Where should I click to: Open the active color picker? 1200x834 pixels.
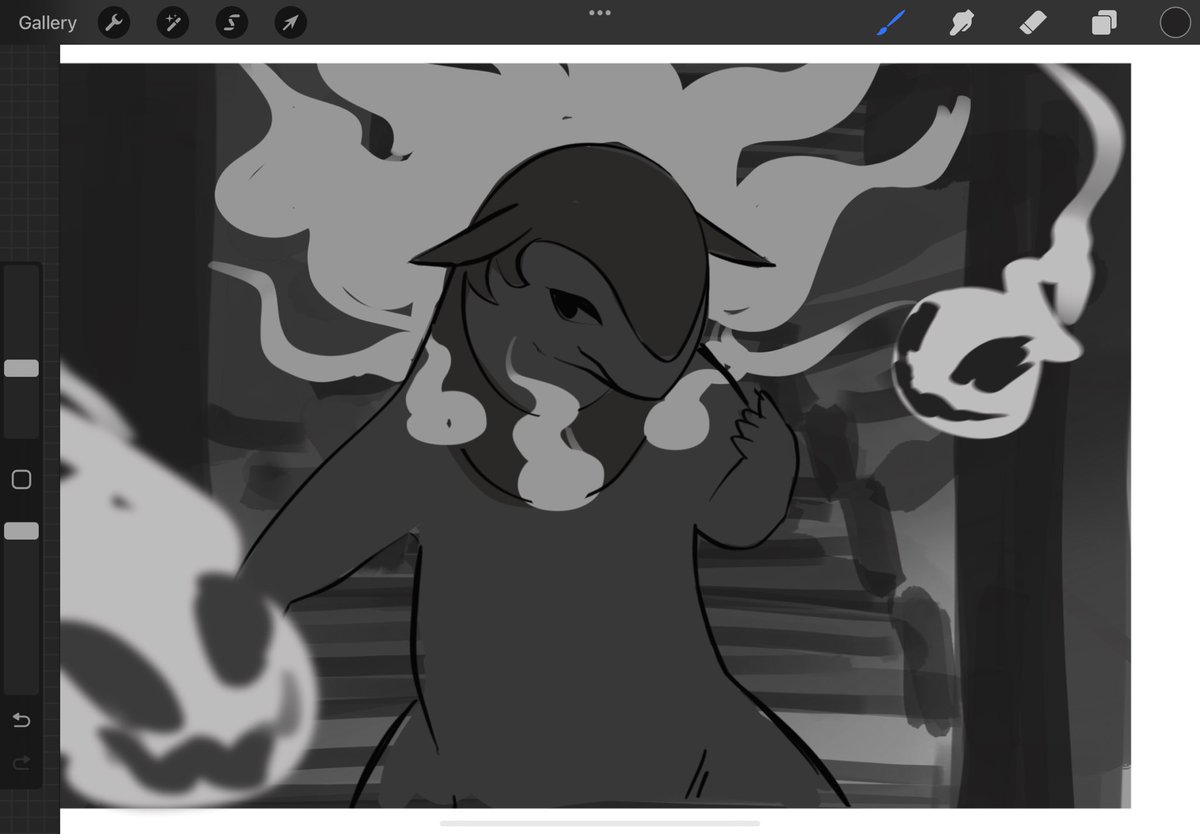click(1175, 23)
